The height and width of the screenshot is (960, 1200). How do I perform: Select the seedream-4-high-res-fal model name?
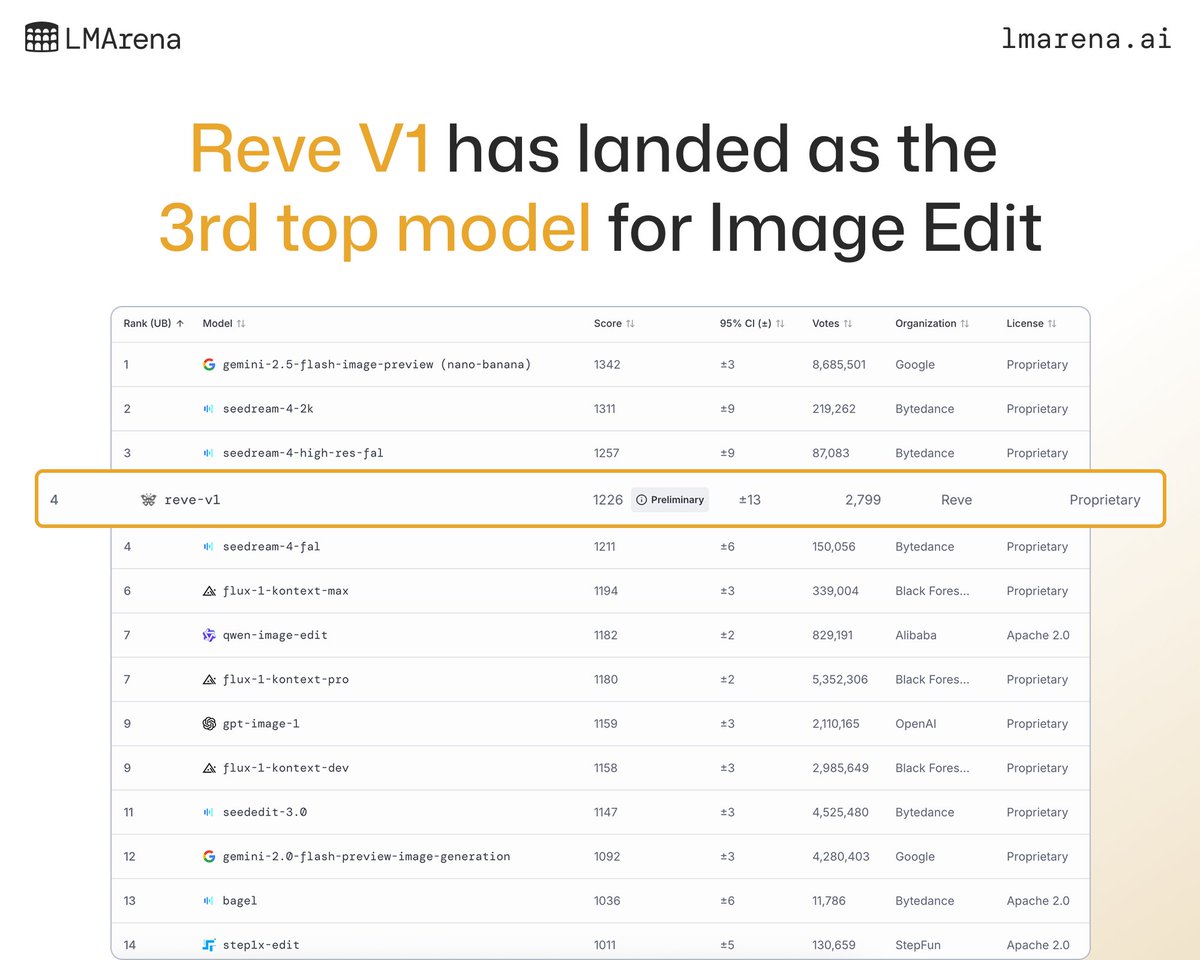(303, 453)
